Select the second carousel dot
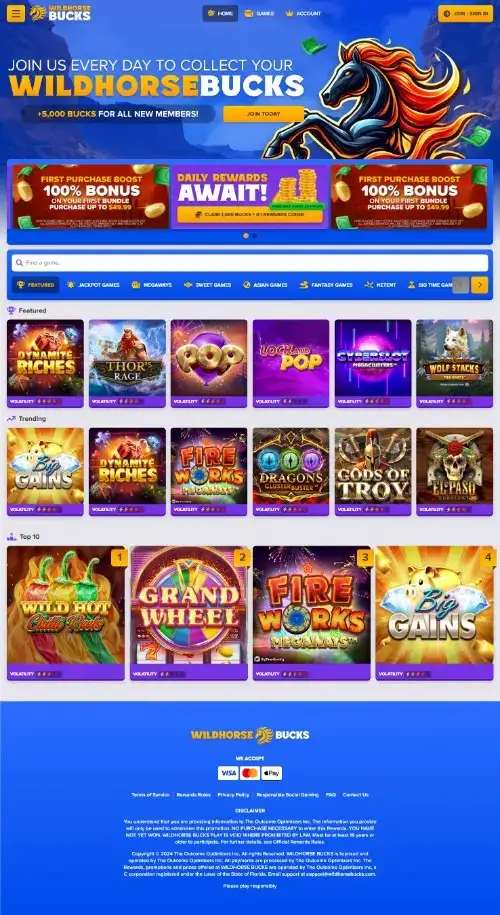The height and width of the screenshot is (915, 500). point(254,236)
